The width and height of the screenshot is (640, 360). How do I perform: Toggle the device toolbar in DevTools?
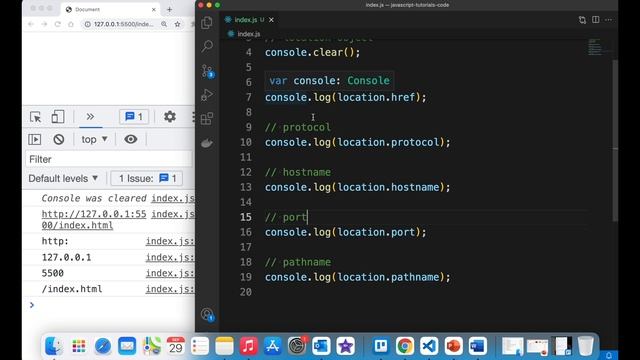(58, 117)
